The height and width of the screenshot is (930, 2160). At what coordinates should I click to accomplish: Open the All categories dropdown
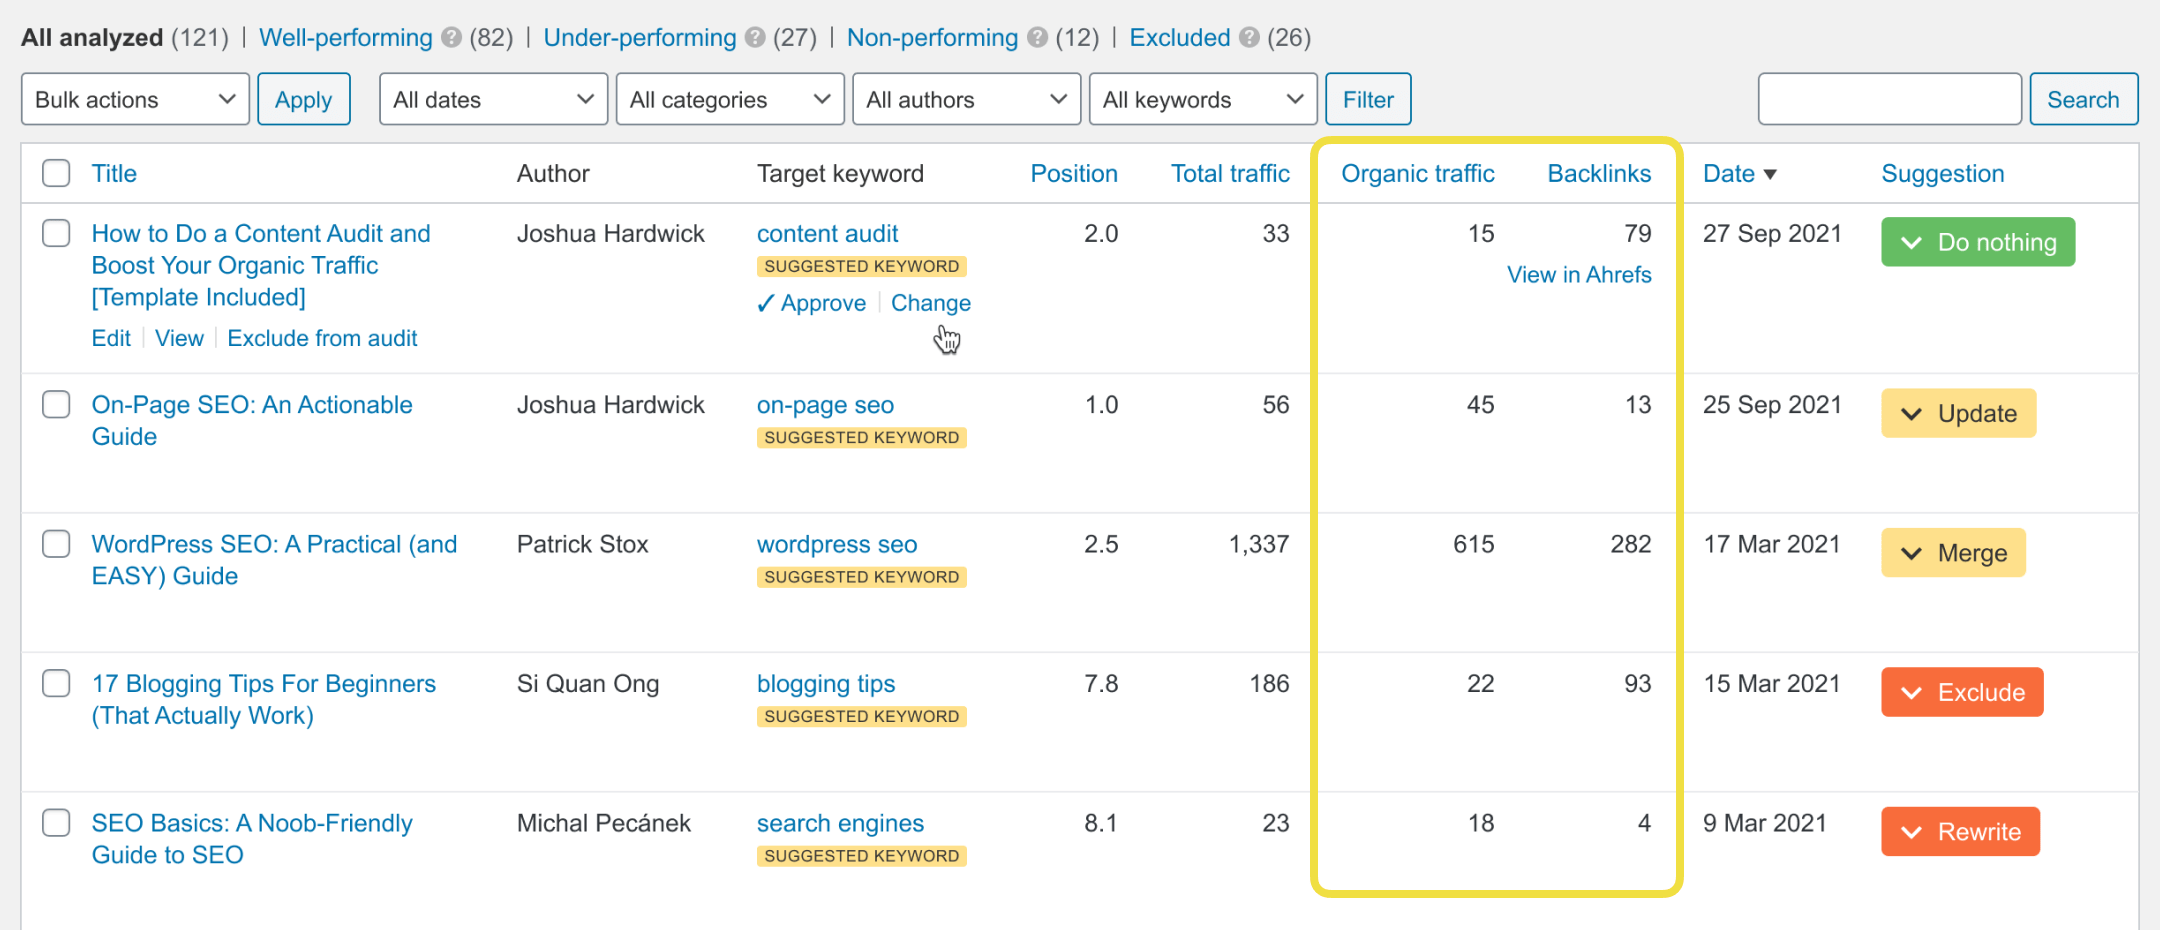click(x=730, y=99)
